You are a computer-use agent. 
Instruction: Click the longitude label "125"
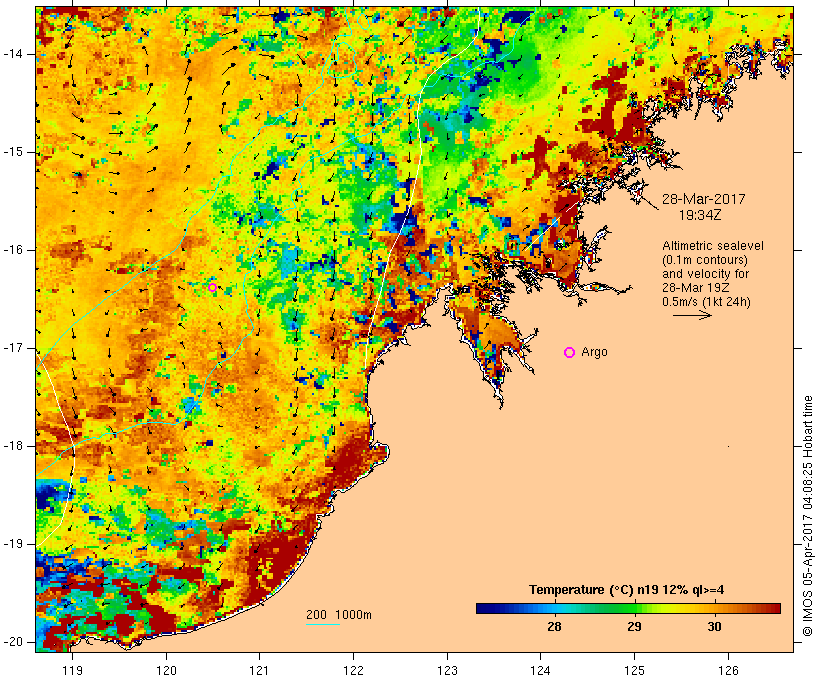(x=635, y=670)
